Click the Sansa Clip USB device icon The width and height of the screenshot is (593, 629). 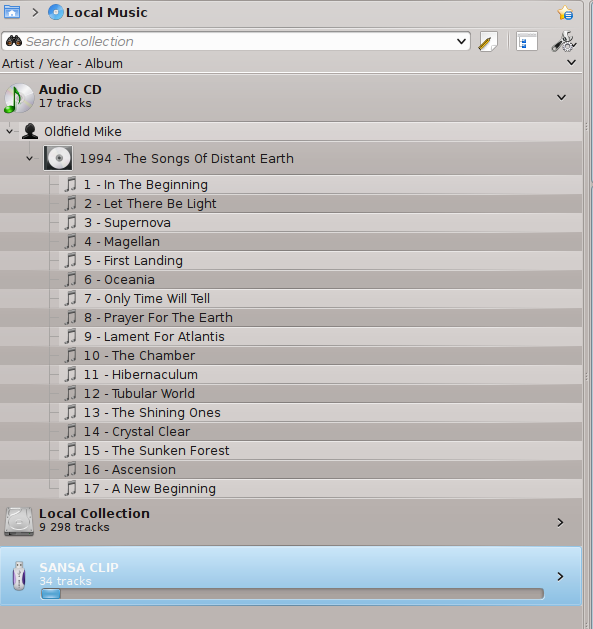pos(19,576)
